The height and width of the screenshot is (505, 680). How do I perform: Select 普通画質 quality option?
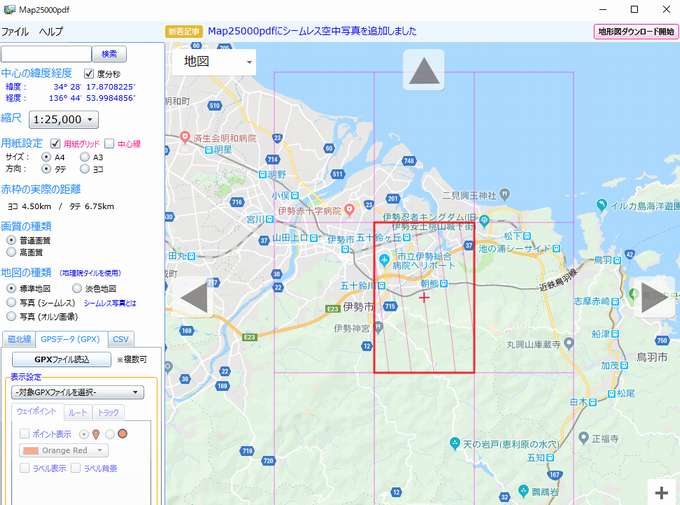point(11,240)
